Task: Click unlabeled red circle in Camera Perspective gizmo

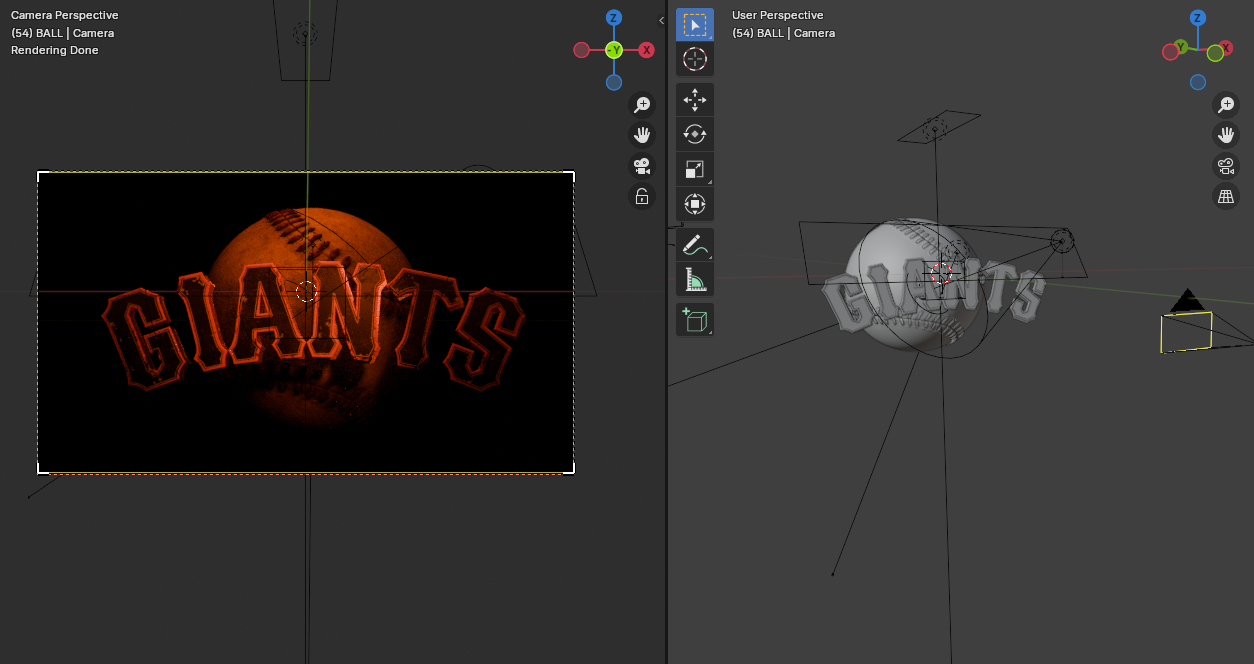Action: [581, 50]
